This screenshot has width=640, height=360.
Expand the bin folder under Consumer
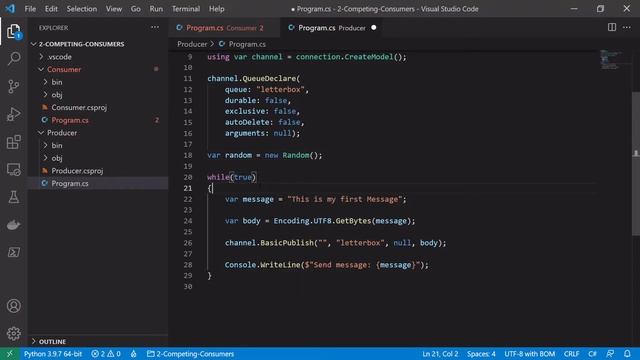(x=45, y=82)
